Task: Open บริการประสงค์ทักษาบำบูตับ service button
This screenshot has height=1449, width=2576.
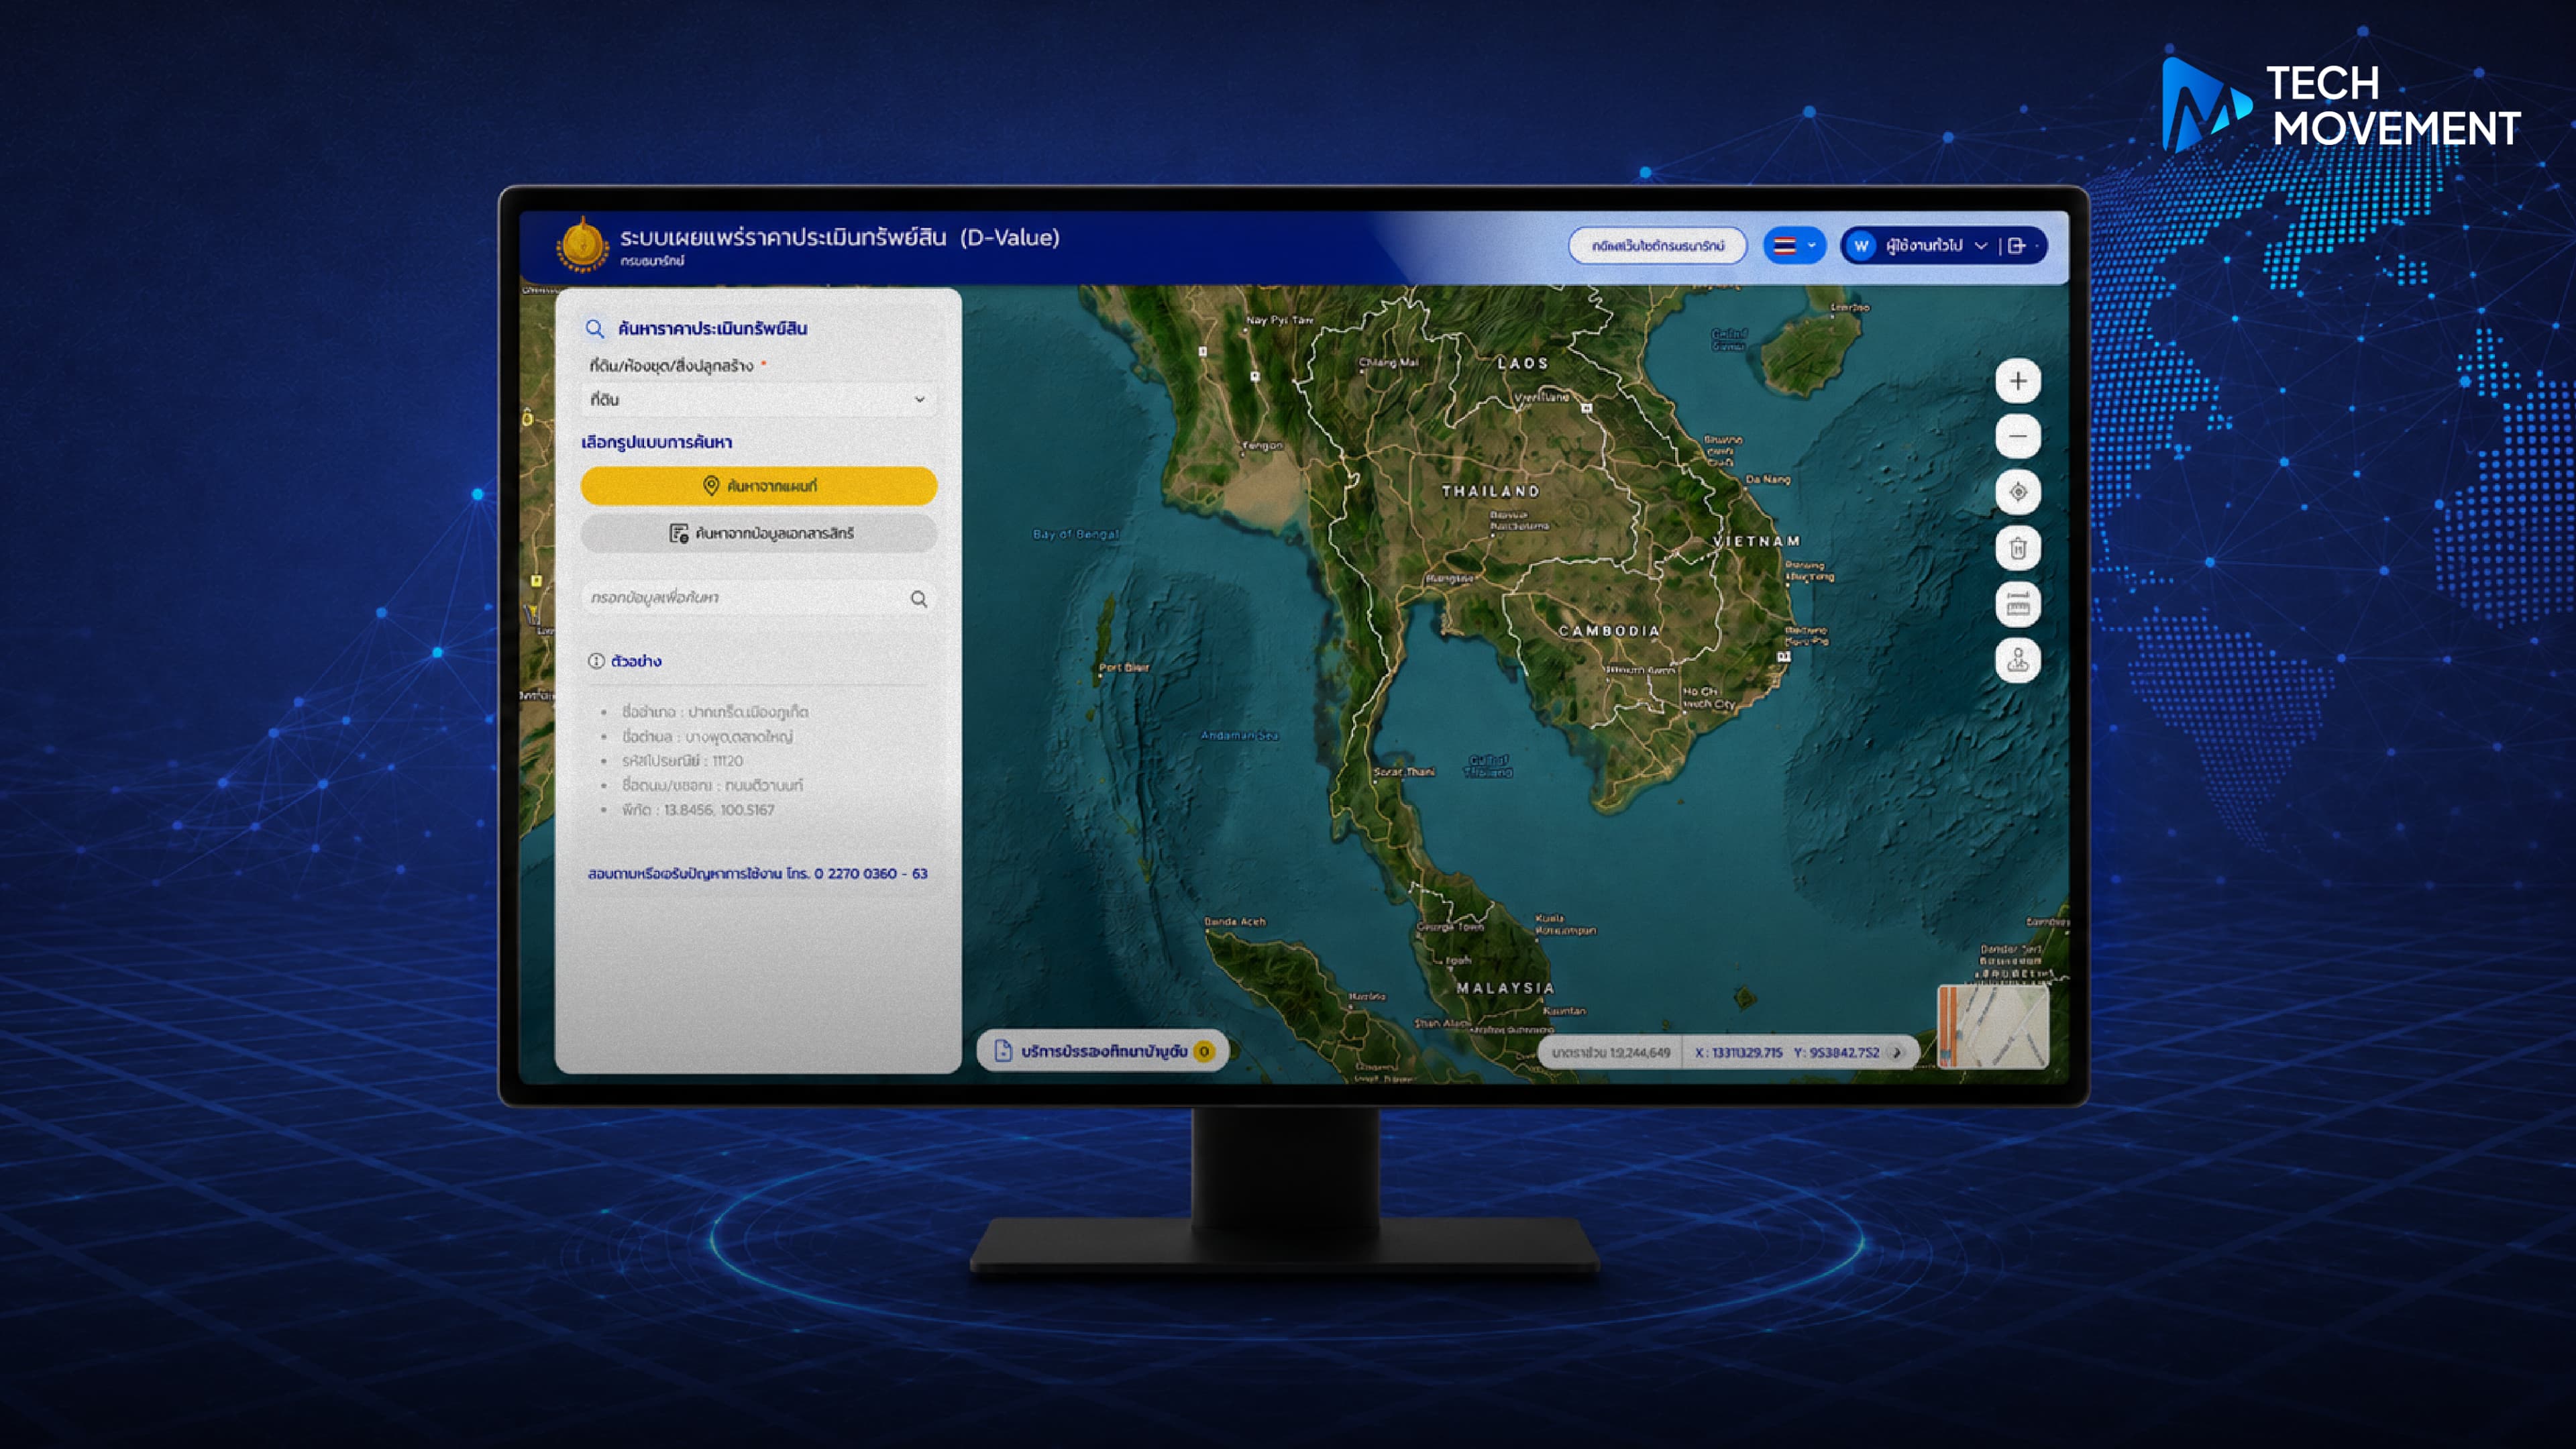Action: point(1102,1051)
